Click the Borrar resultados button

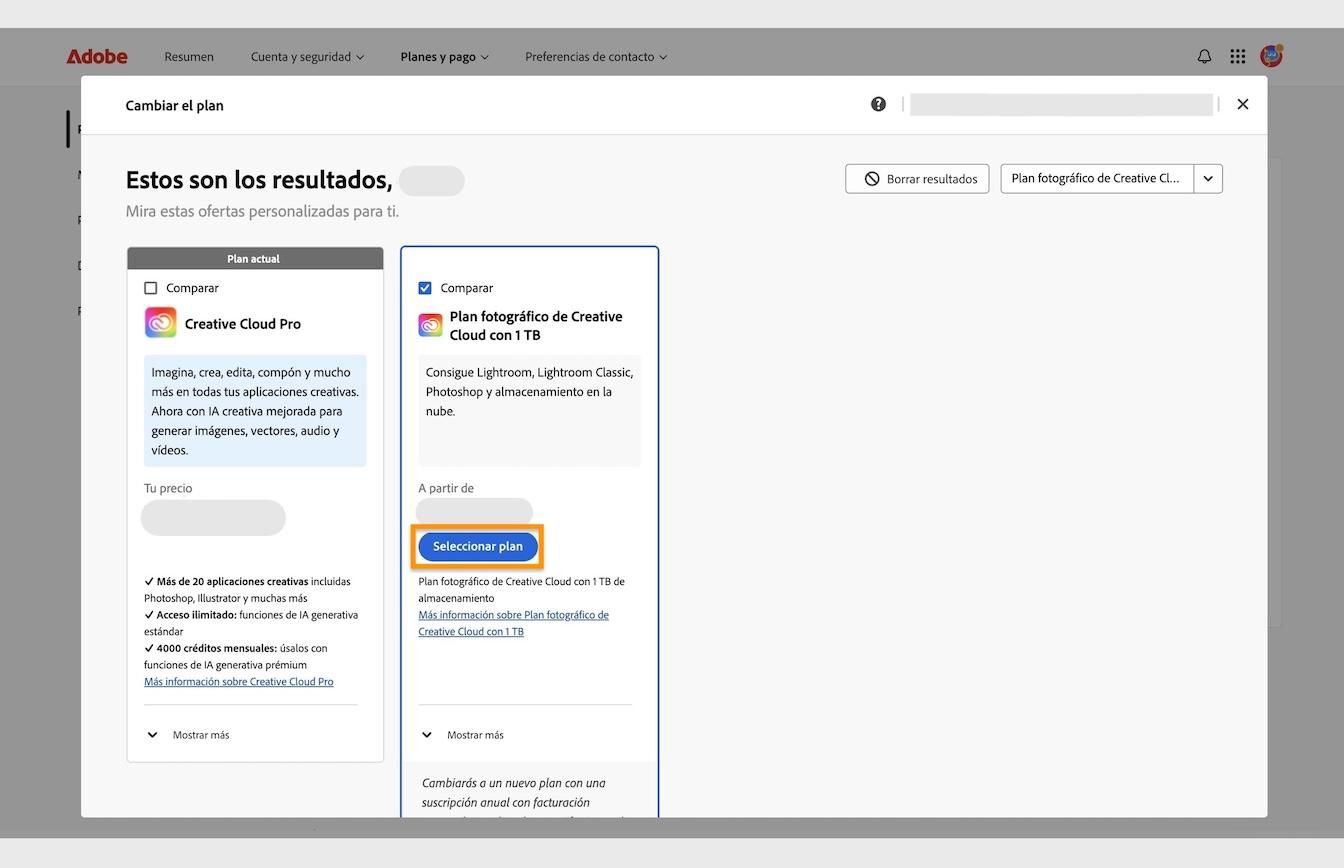(917, 179)
